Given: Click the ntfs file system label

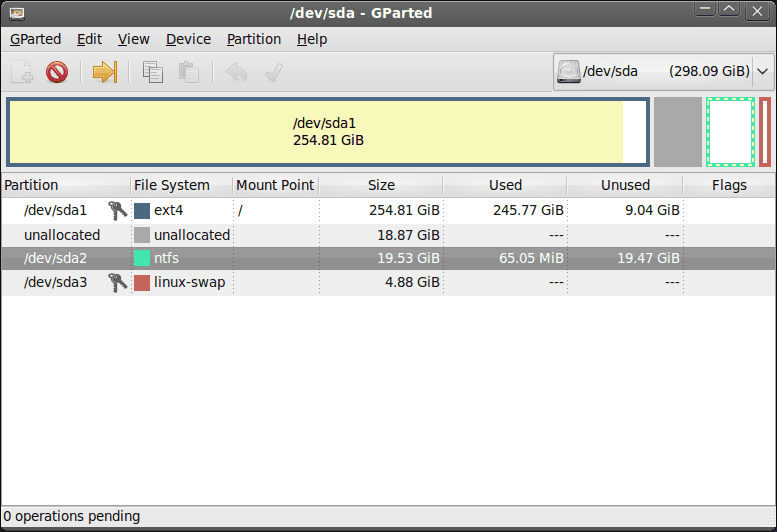Looking at the screenshot, I should [166, 258].
